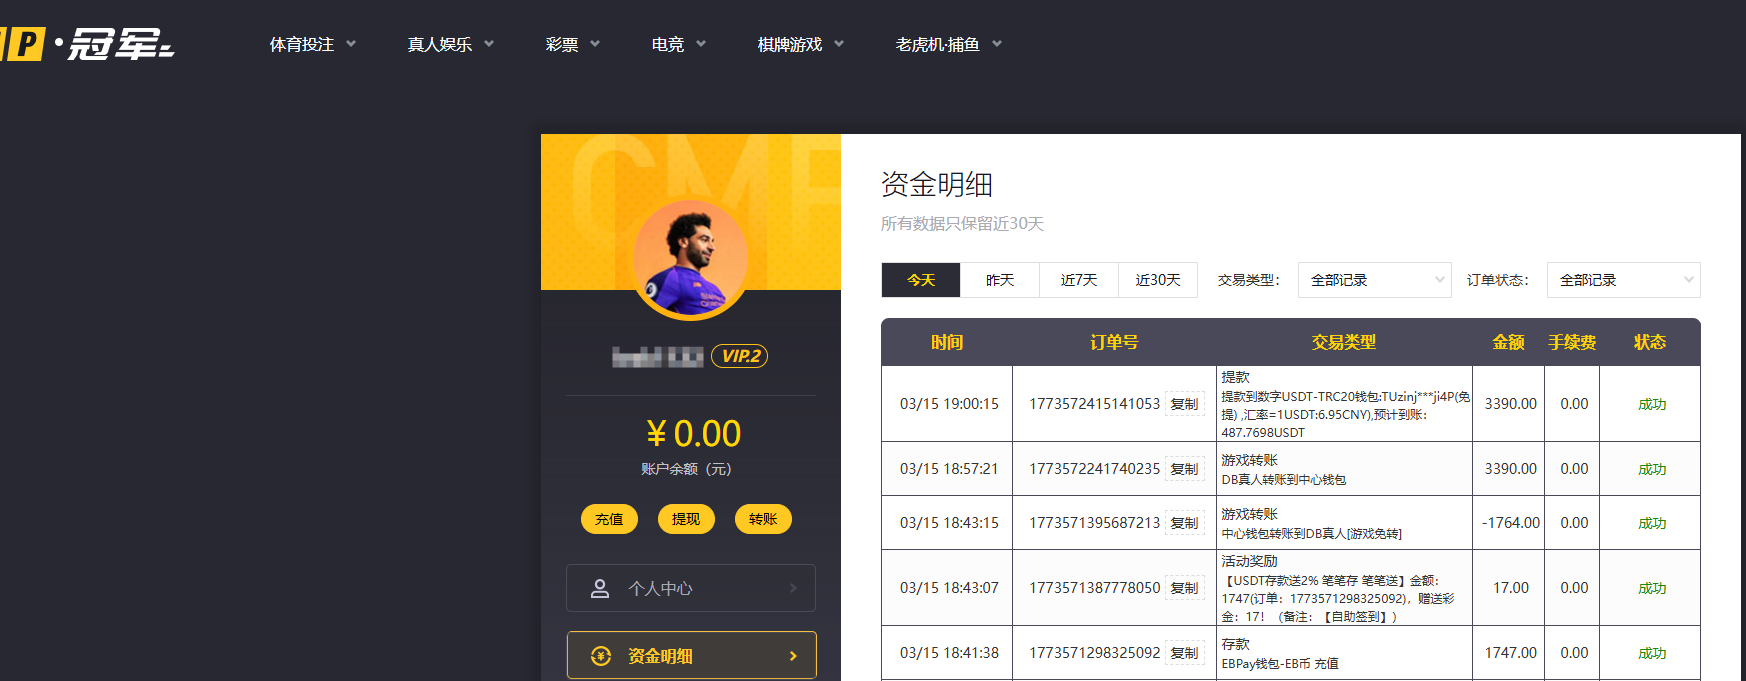Click the 资金明细 yen coin icon
Viewport: 1746px width, 681px height.
pyautogui.click(x=601, y=656)
